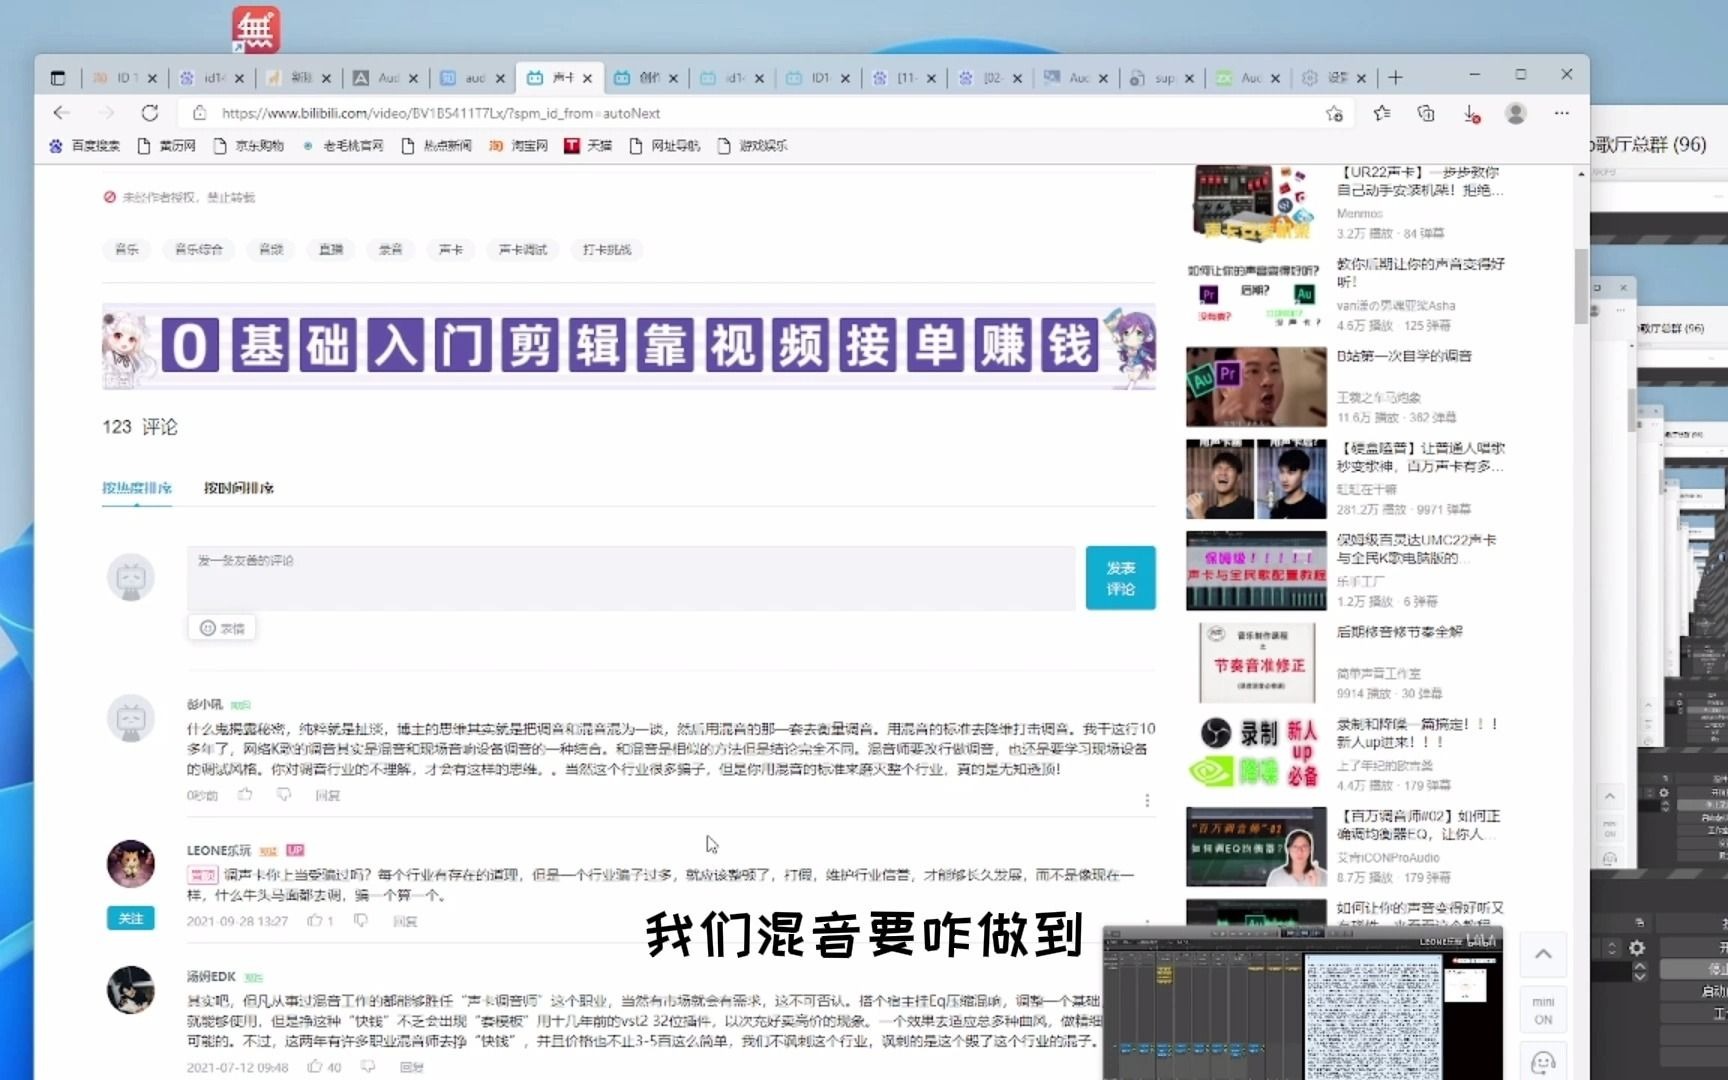This screenshot has height=1080, width=1728.
Task: Open the 0基础入门剪辑 banner ad
Action: click(629, 346)
